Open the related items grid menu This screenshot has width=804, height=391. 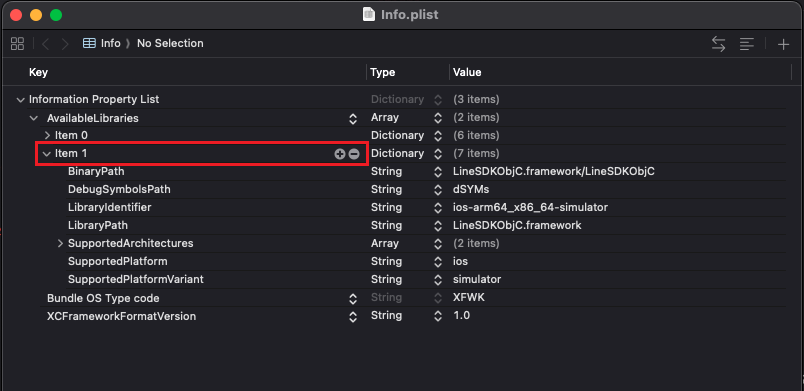click(x=17, y=44)
